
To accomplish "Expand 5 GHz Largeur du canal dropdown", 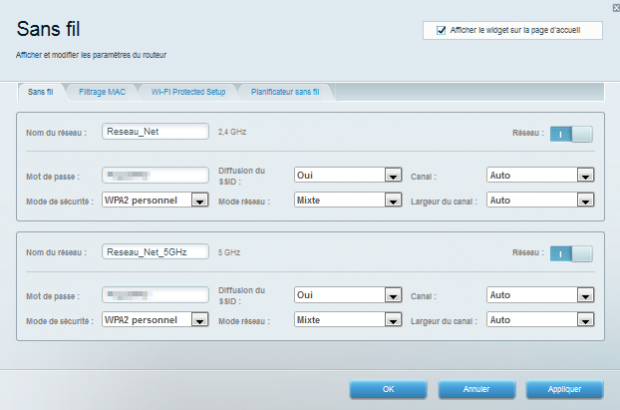I will coord(585,320).
